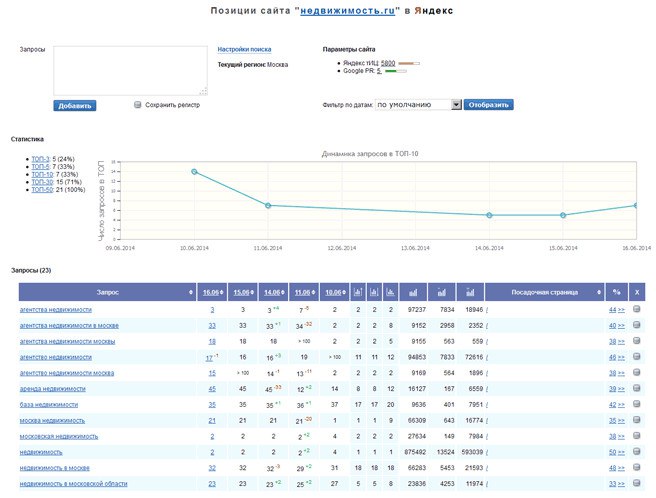Click the % column header
Viewport: 656px width, 498px height.
616,293
